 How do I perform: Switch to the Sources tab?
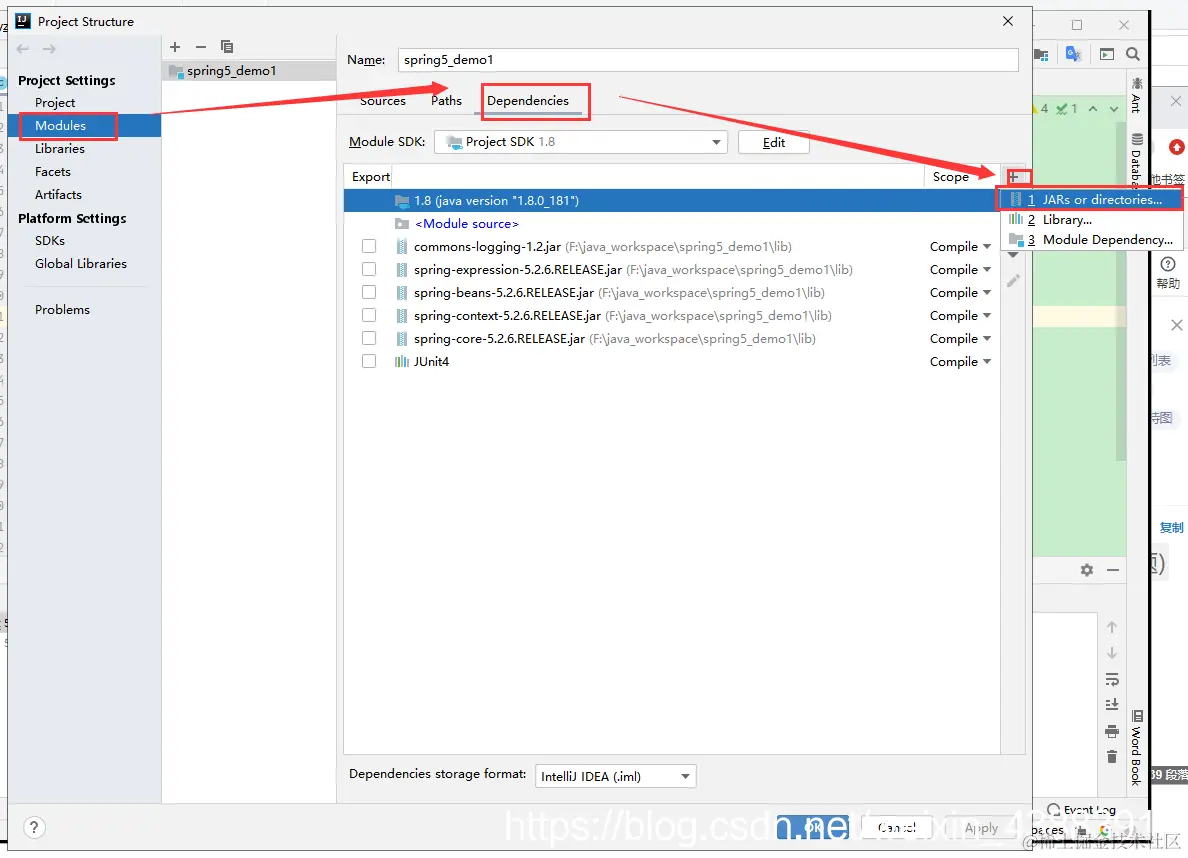click(383, 101)
